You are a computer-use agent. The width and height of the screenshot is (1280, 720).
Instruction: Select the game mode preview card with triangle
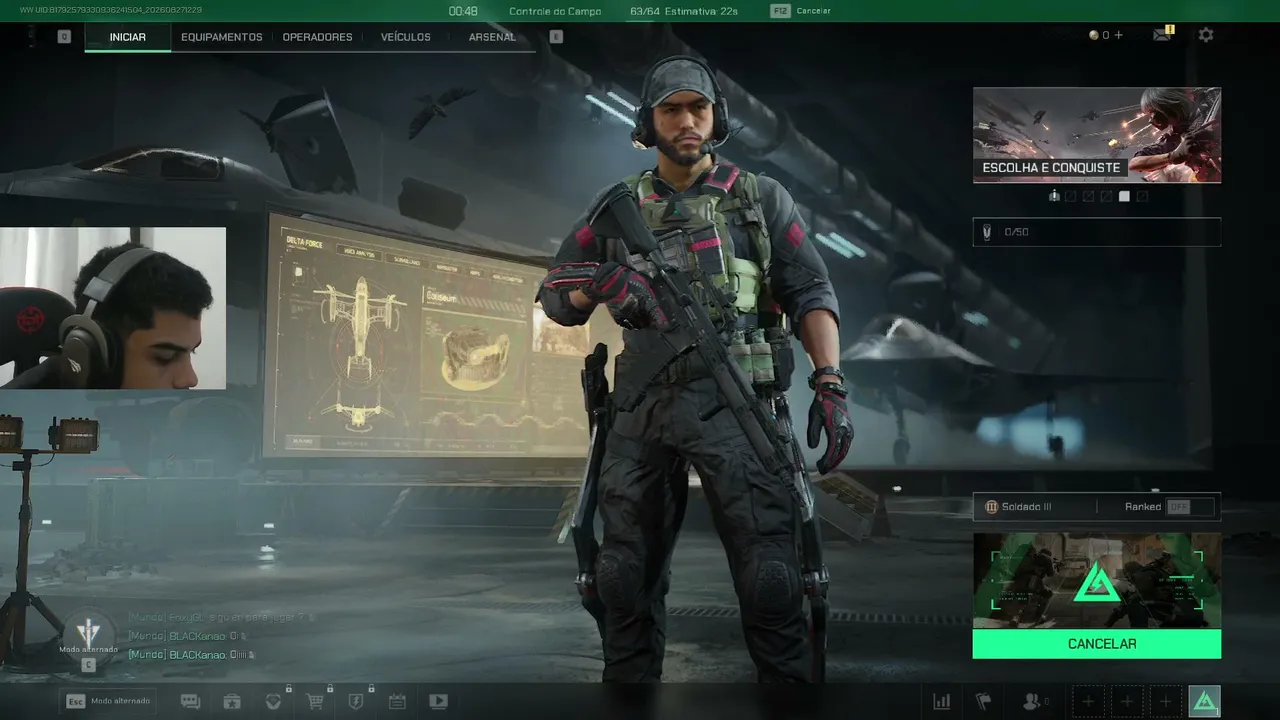pyautogui.click(x=1097, y=581)
